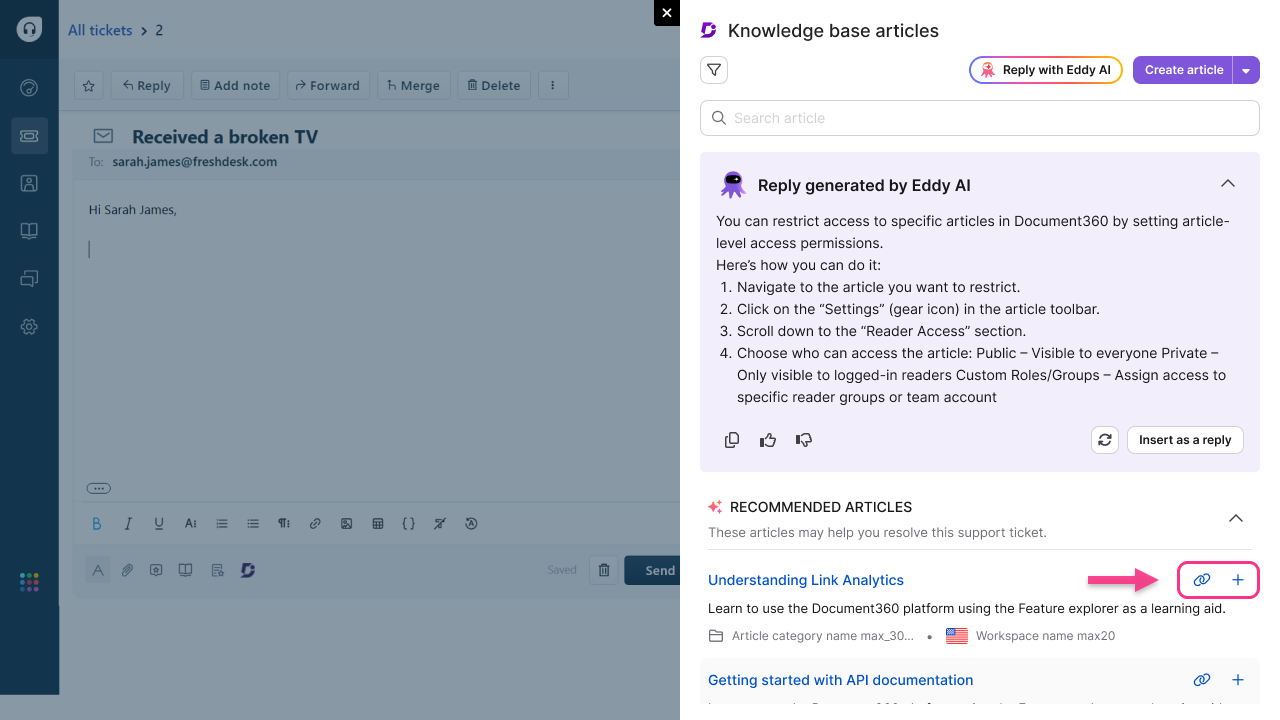This screenshot has height=720, width=1280.
Task: Click the Search article input field
Action: [x=980, y=118]
